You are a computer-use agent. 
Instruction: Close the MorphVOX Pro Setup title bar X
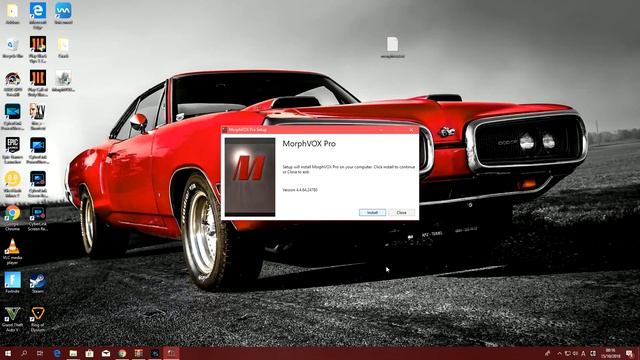tap(411, 130)
